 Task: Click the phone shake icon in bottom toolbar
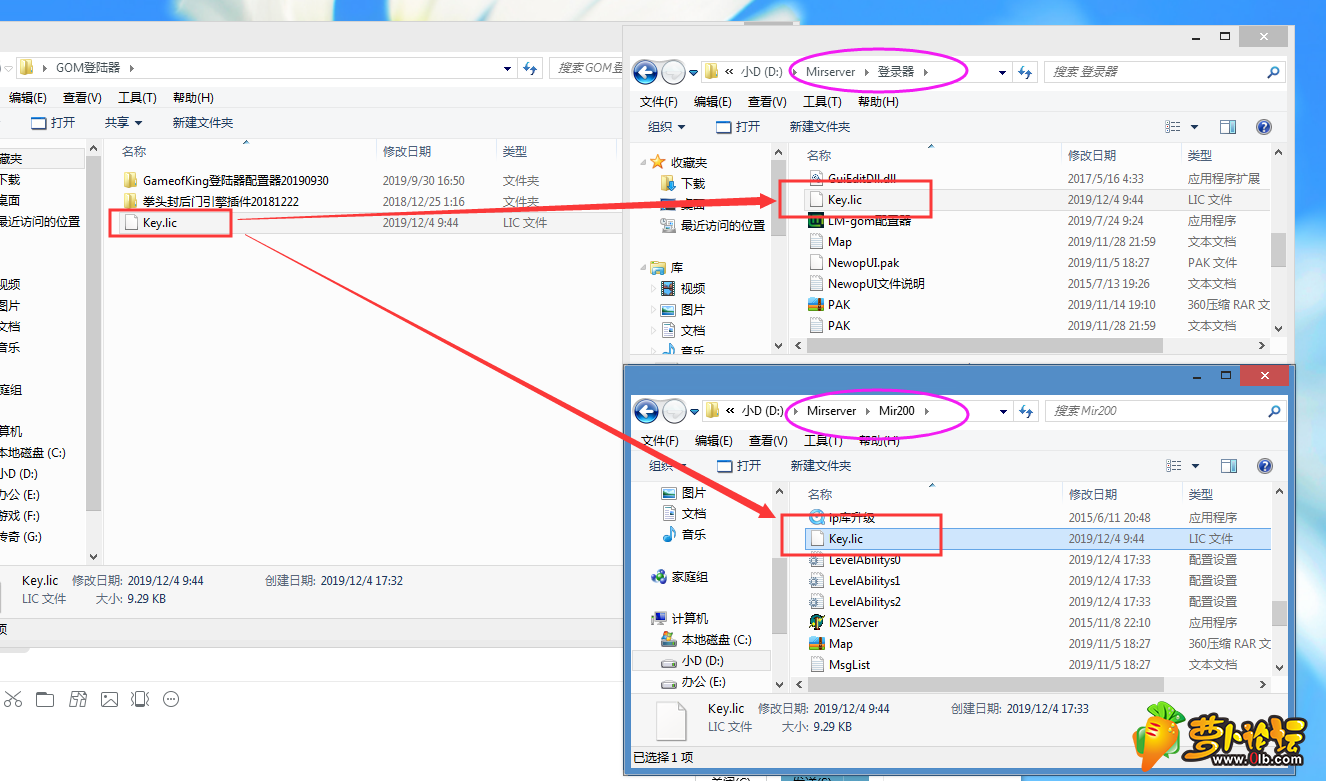point(141,699)
